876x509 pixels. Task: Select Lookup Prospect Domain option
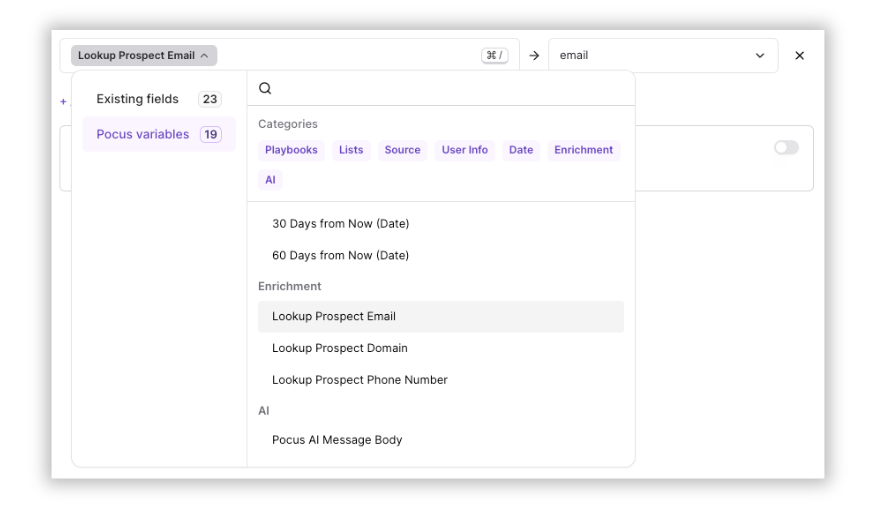pyautogui.click(x=441, y=348)
